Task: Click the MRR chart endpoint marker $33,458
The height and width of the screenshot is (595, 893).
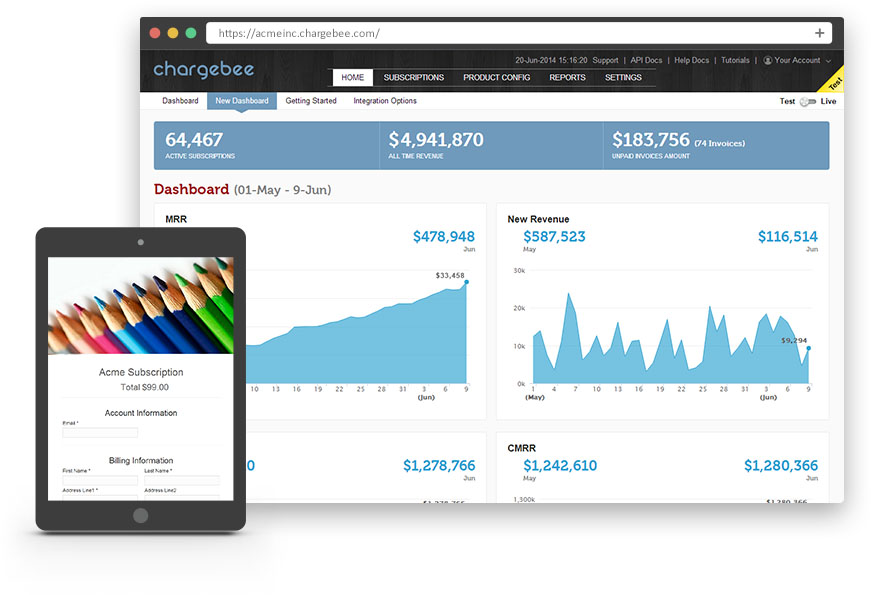Action: pos(466,282)
